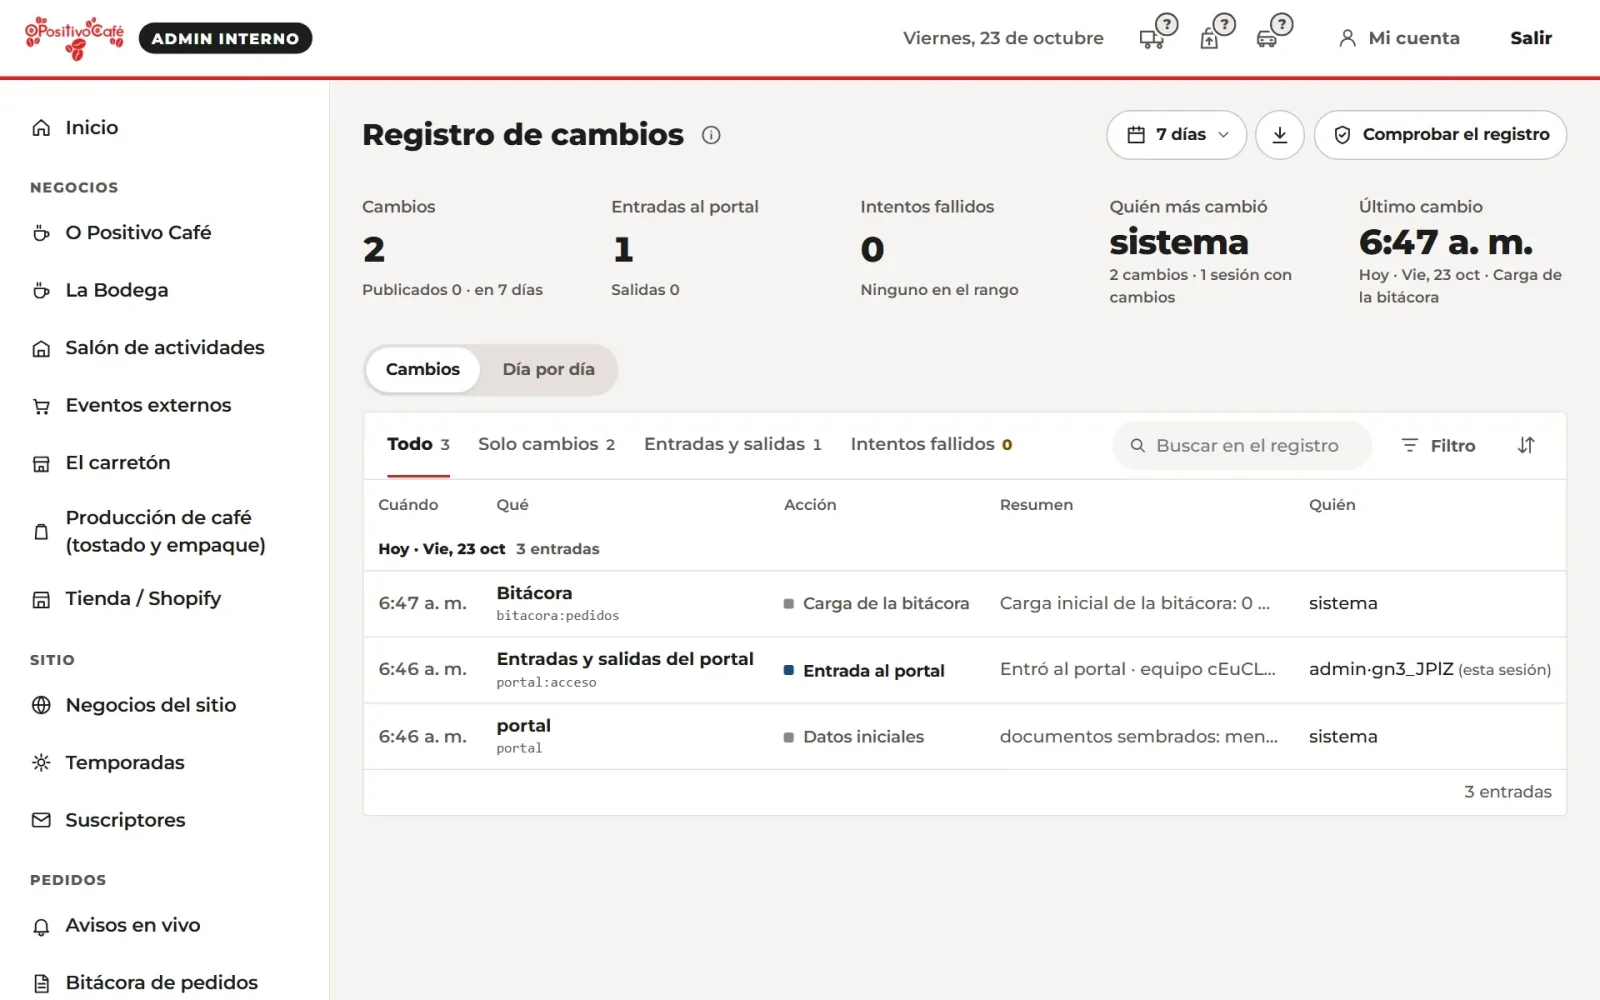Open Producción de café (tostado y empaque)

tap(164, 531)
